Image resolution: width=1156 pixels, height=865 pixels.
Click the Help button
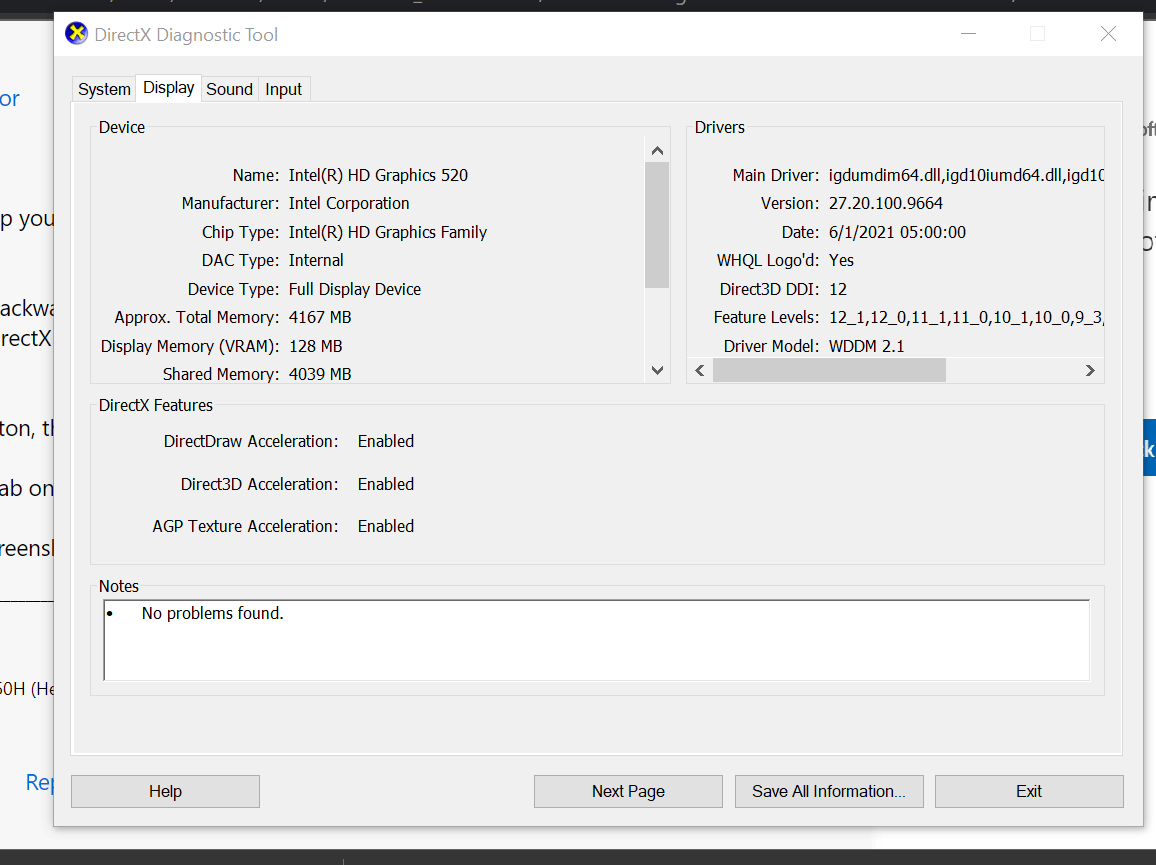(x=165, y=791)
